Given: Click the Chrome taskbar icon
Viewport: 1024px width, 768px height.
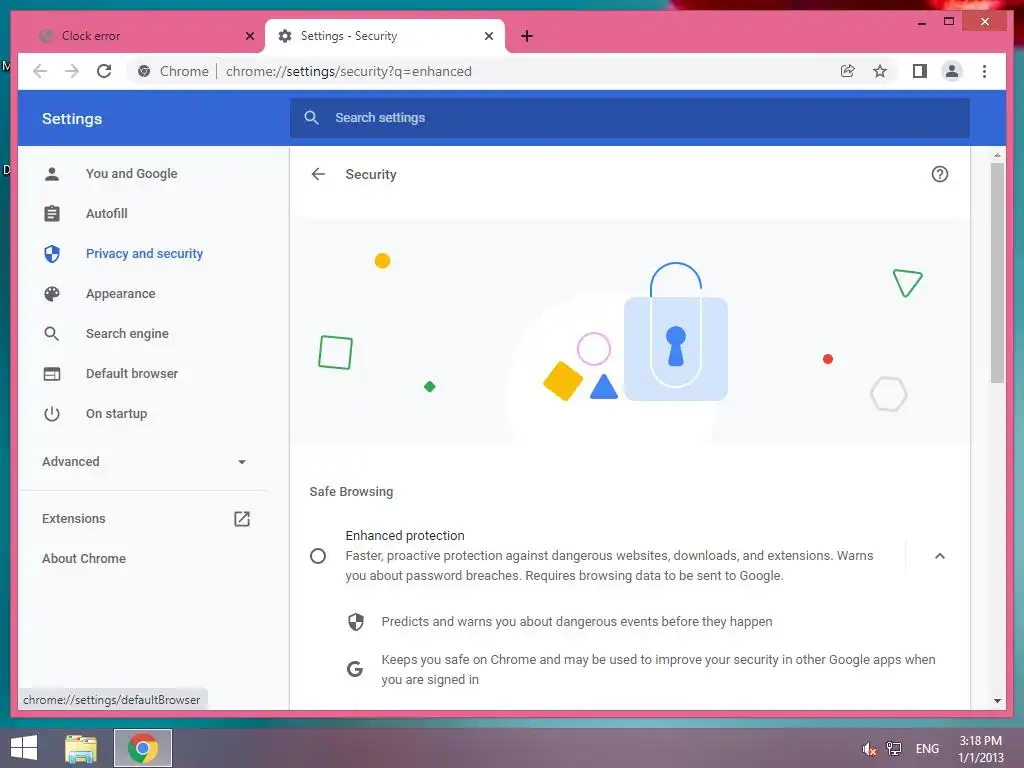Looking at the screenshot, I should pos(143,748).
